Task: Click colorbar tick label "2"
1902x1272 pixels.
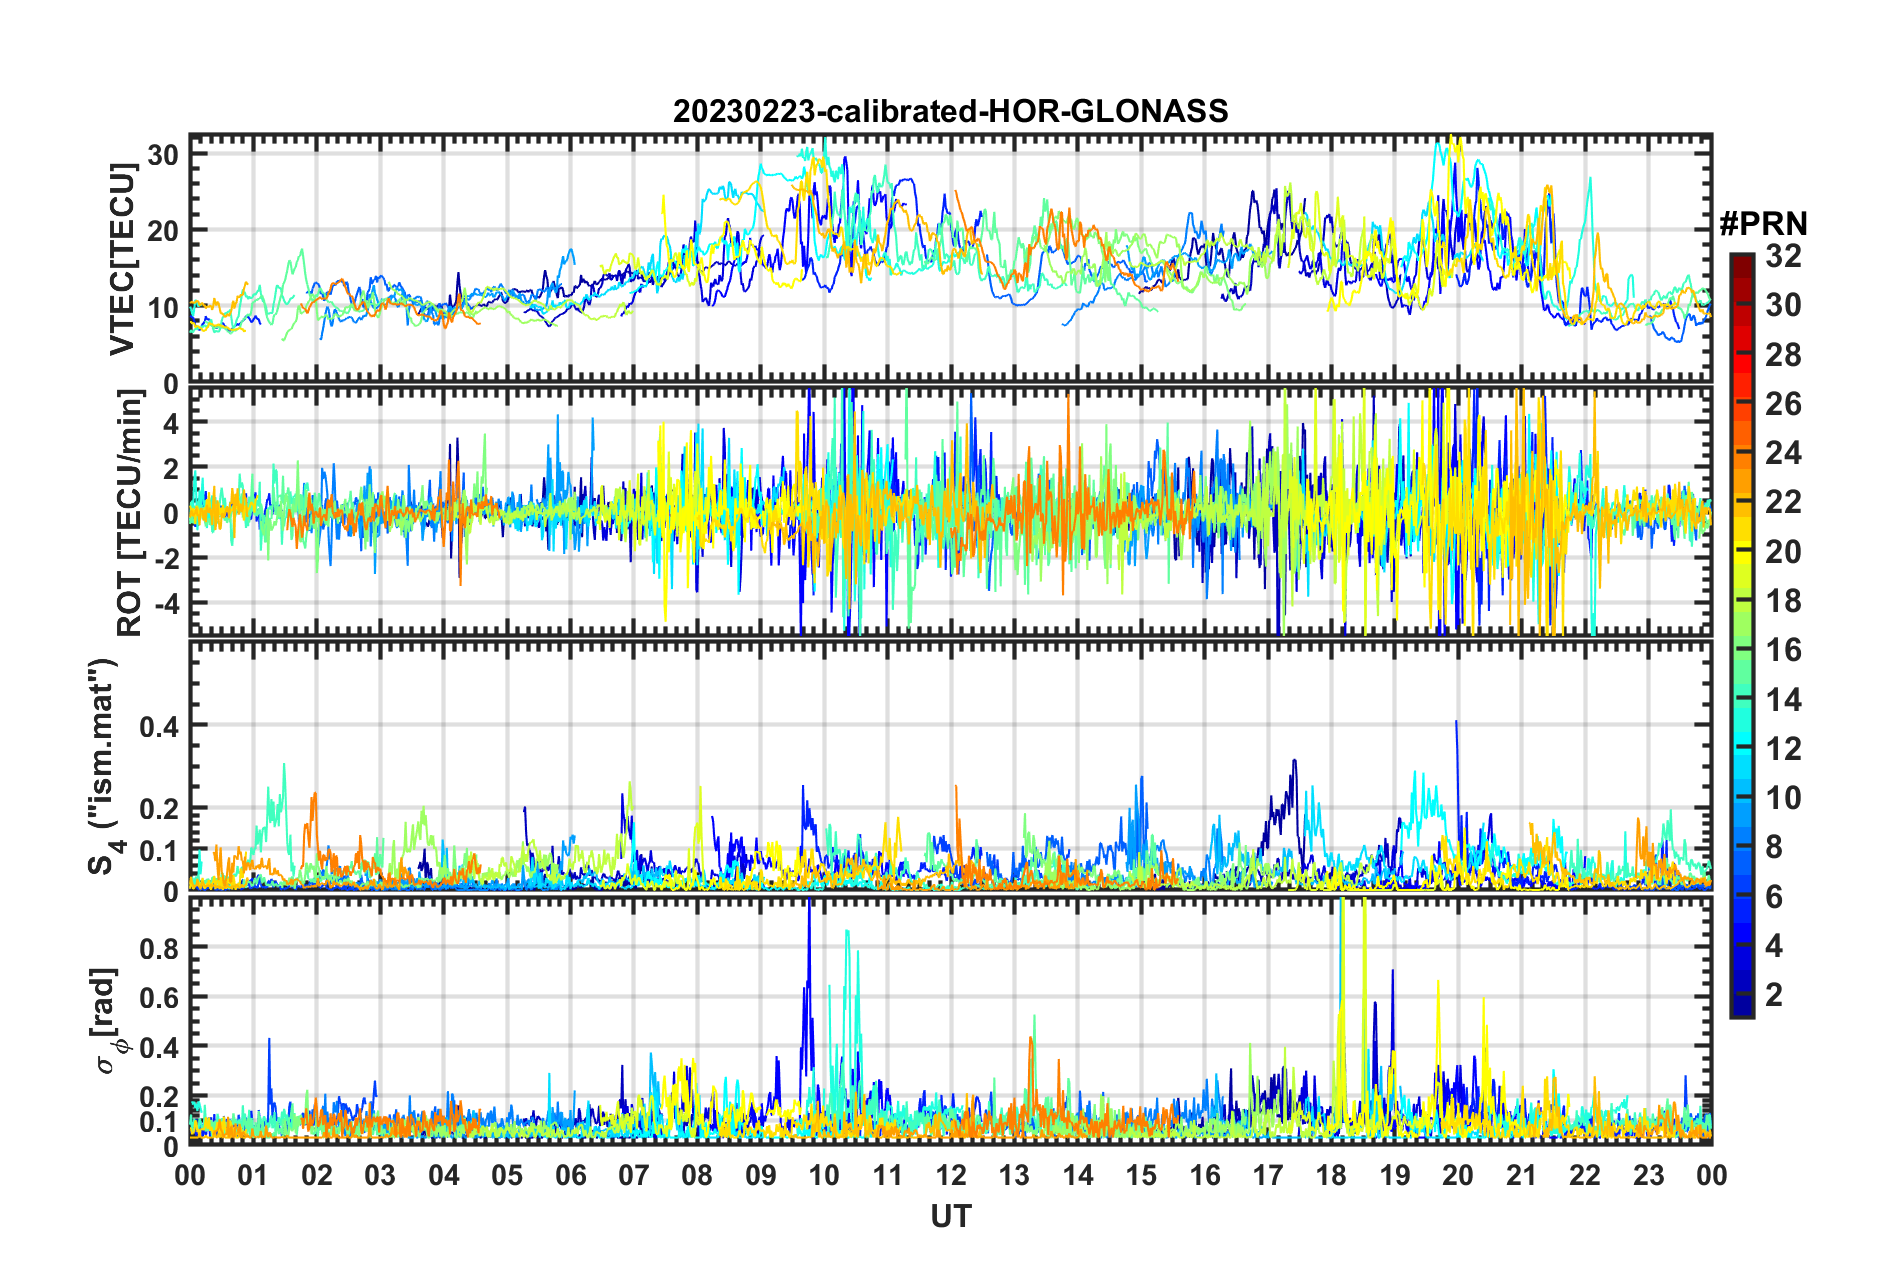Action: (x=1774, y=995)
